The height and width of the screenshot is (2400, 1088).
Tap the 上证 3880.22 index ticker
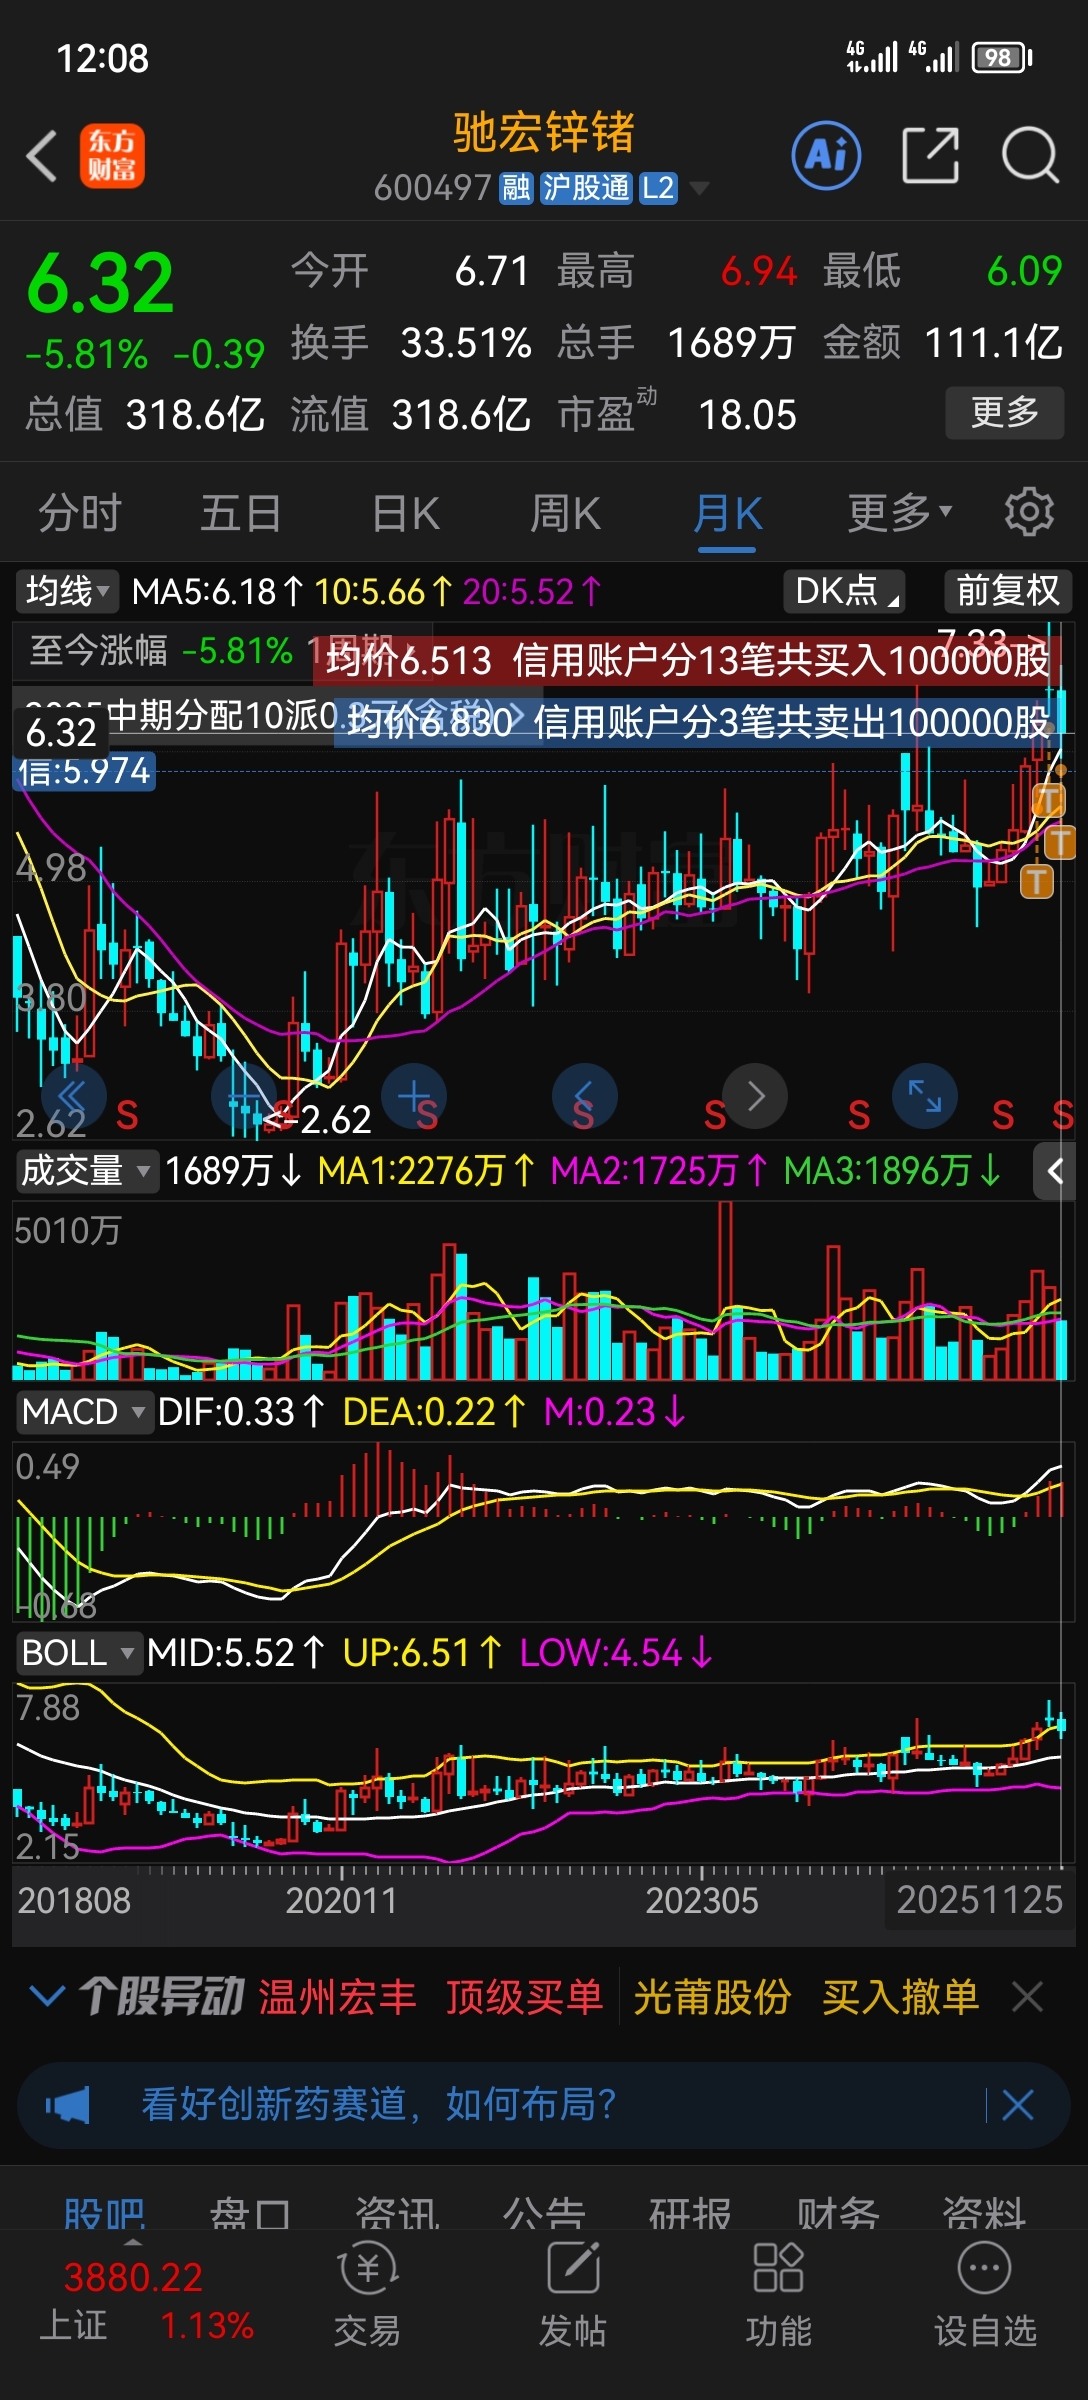click(x=145, y=2300)
